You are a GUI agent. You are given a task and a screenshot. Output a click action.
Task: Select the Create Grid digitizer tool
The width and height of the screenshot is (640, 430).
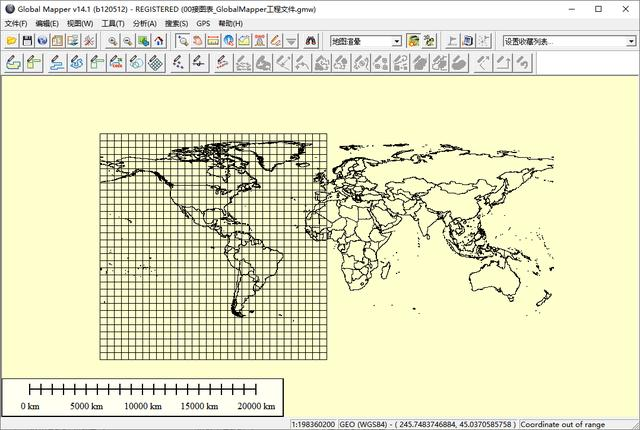[x=156, y=63]
